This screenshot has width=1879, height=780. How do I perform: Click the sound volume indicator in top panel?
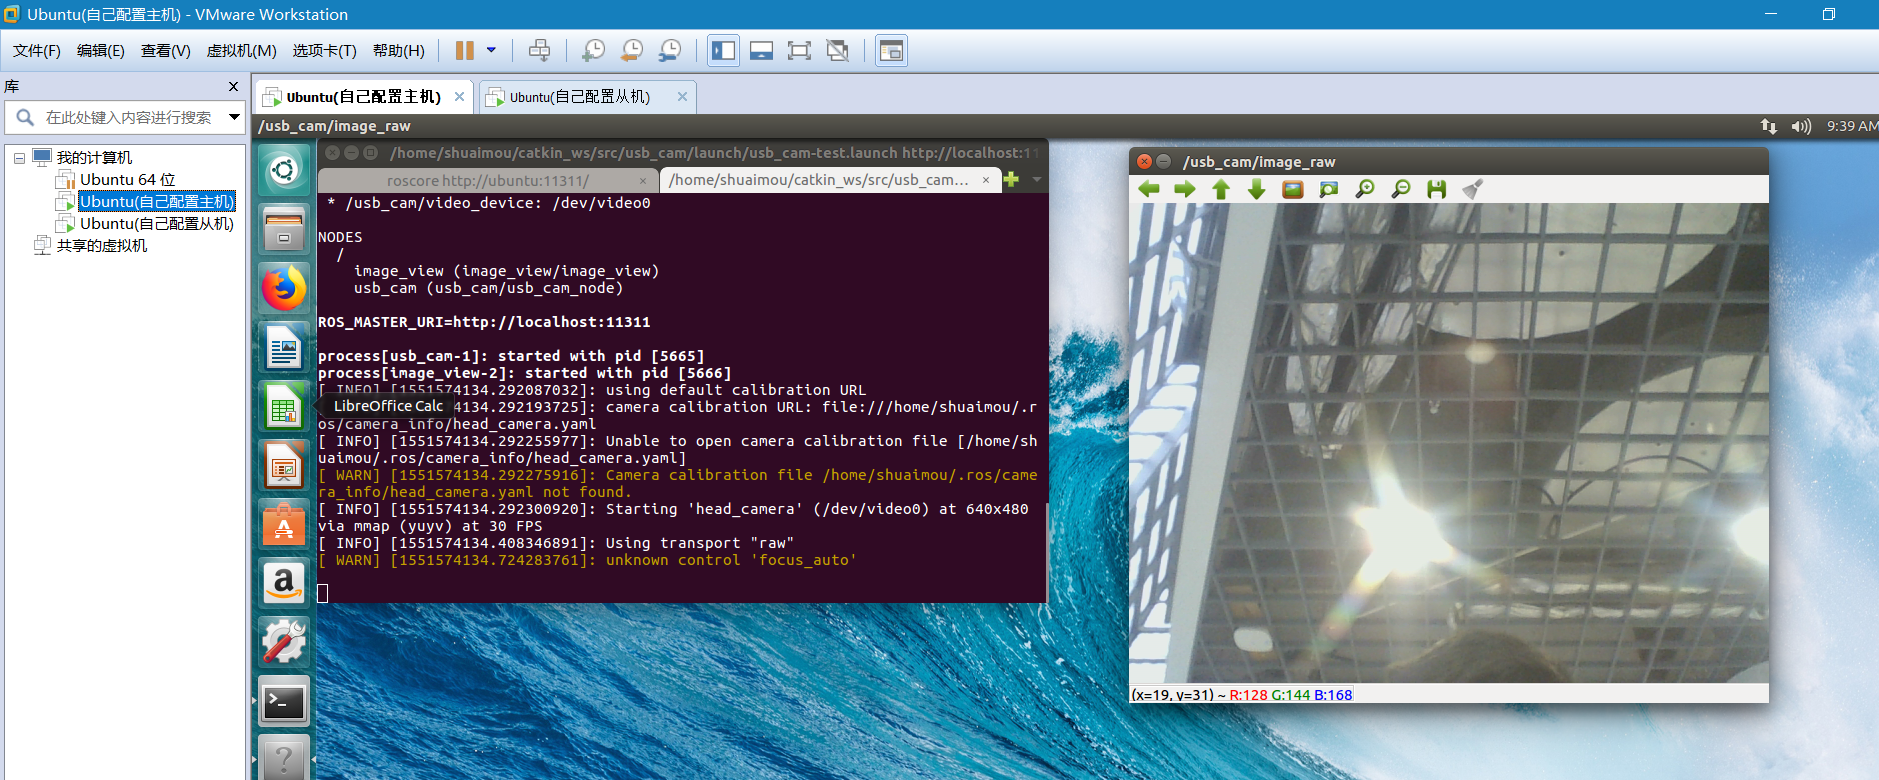tap(1801, 126)
